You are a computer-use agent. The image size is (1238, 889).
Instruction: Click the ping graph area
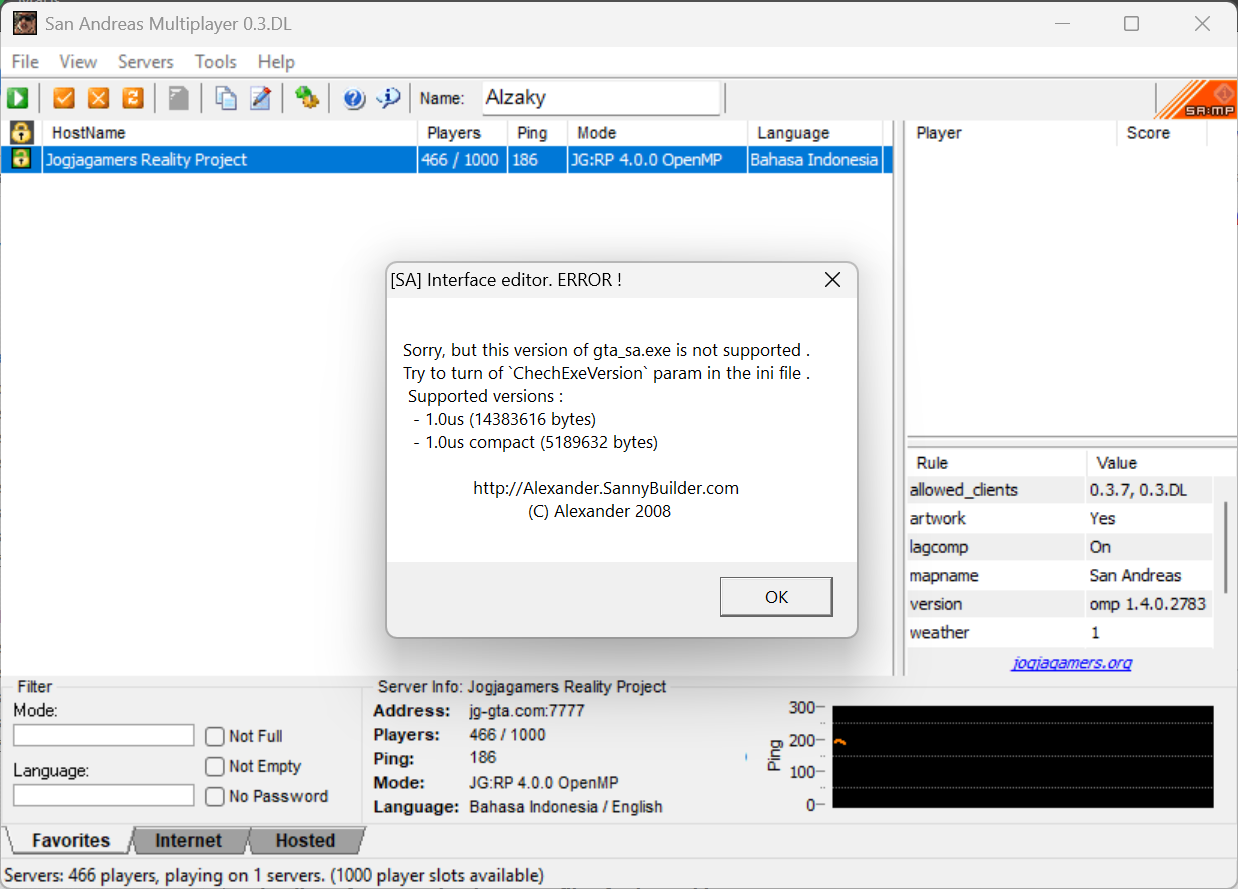(1022, 757)
